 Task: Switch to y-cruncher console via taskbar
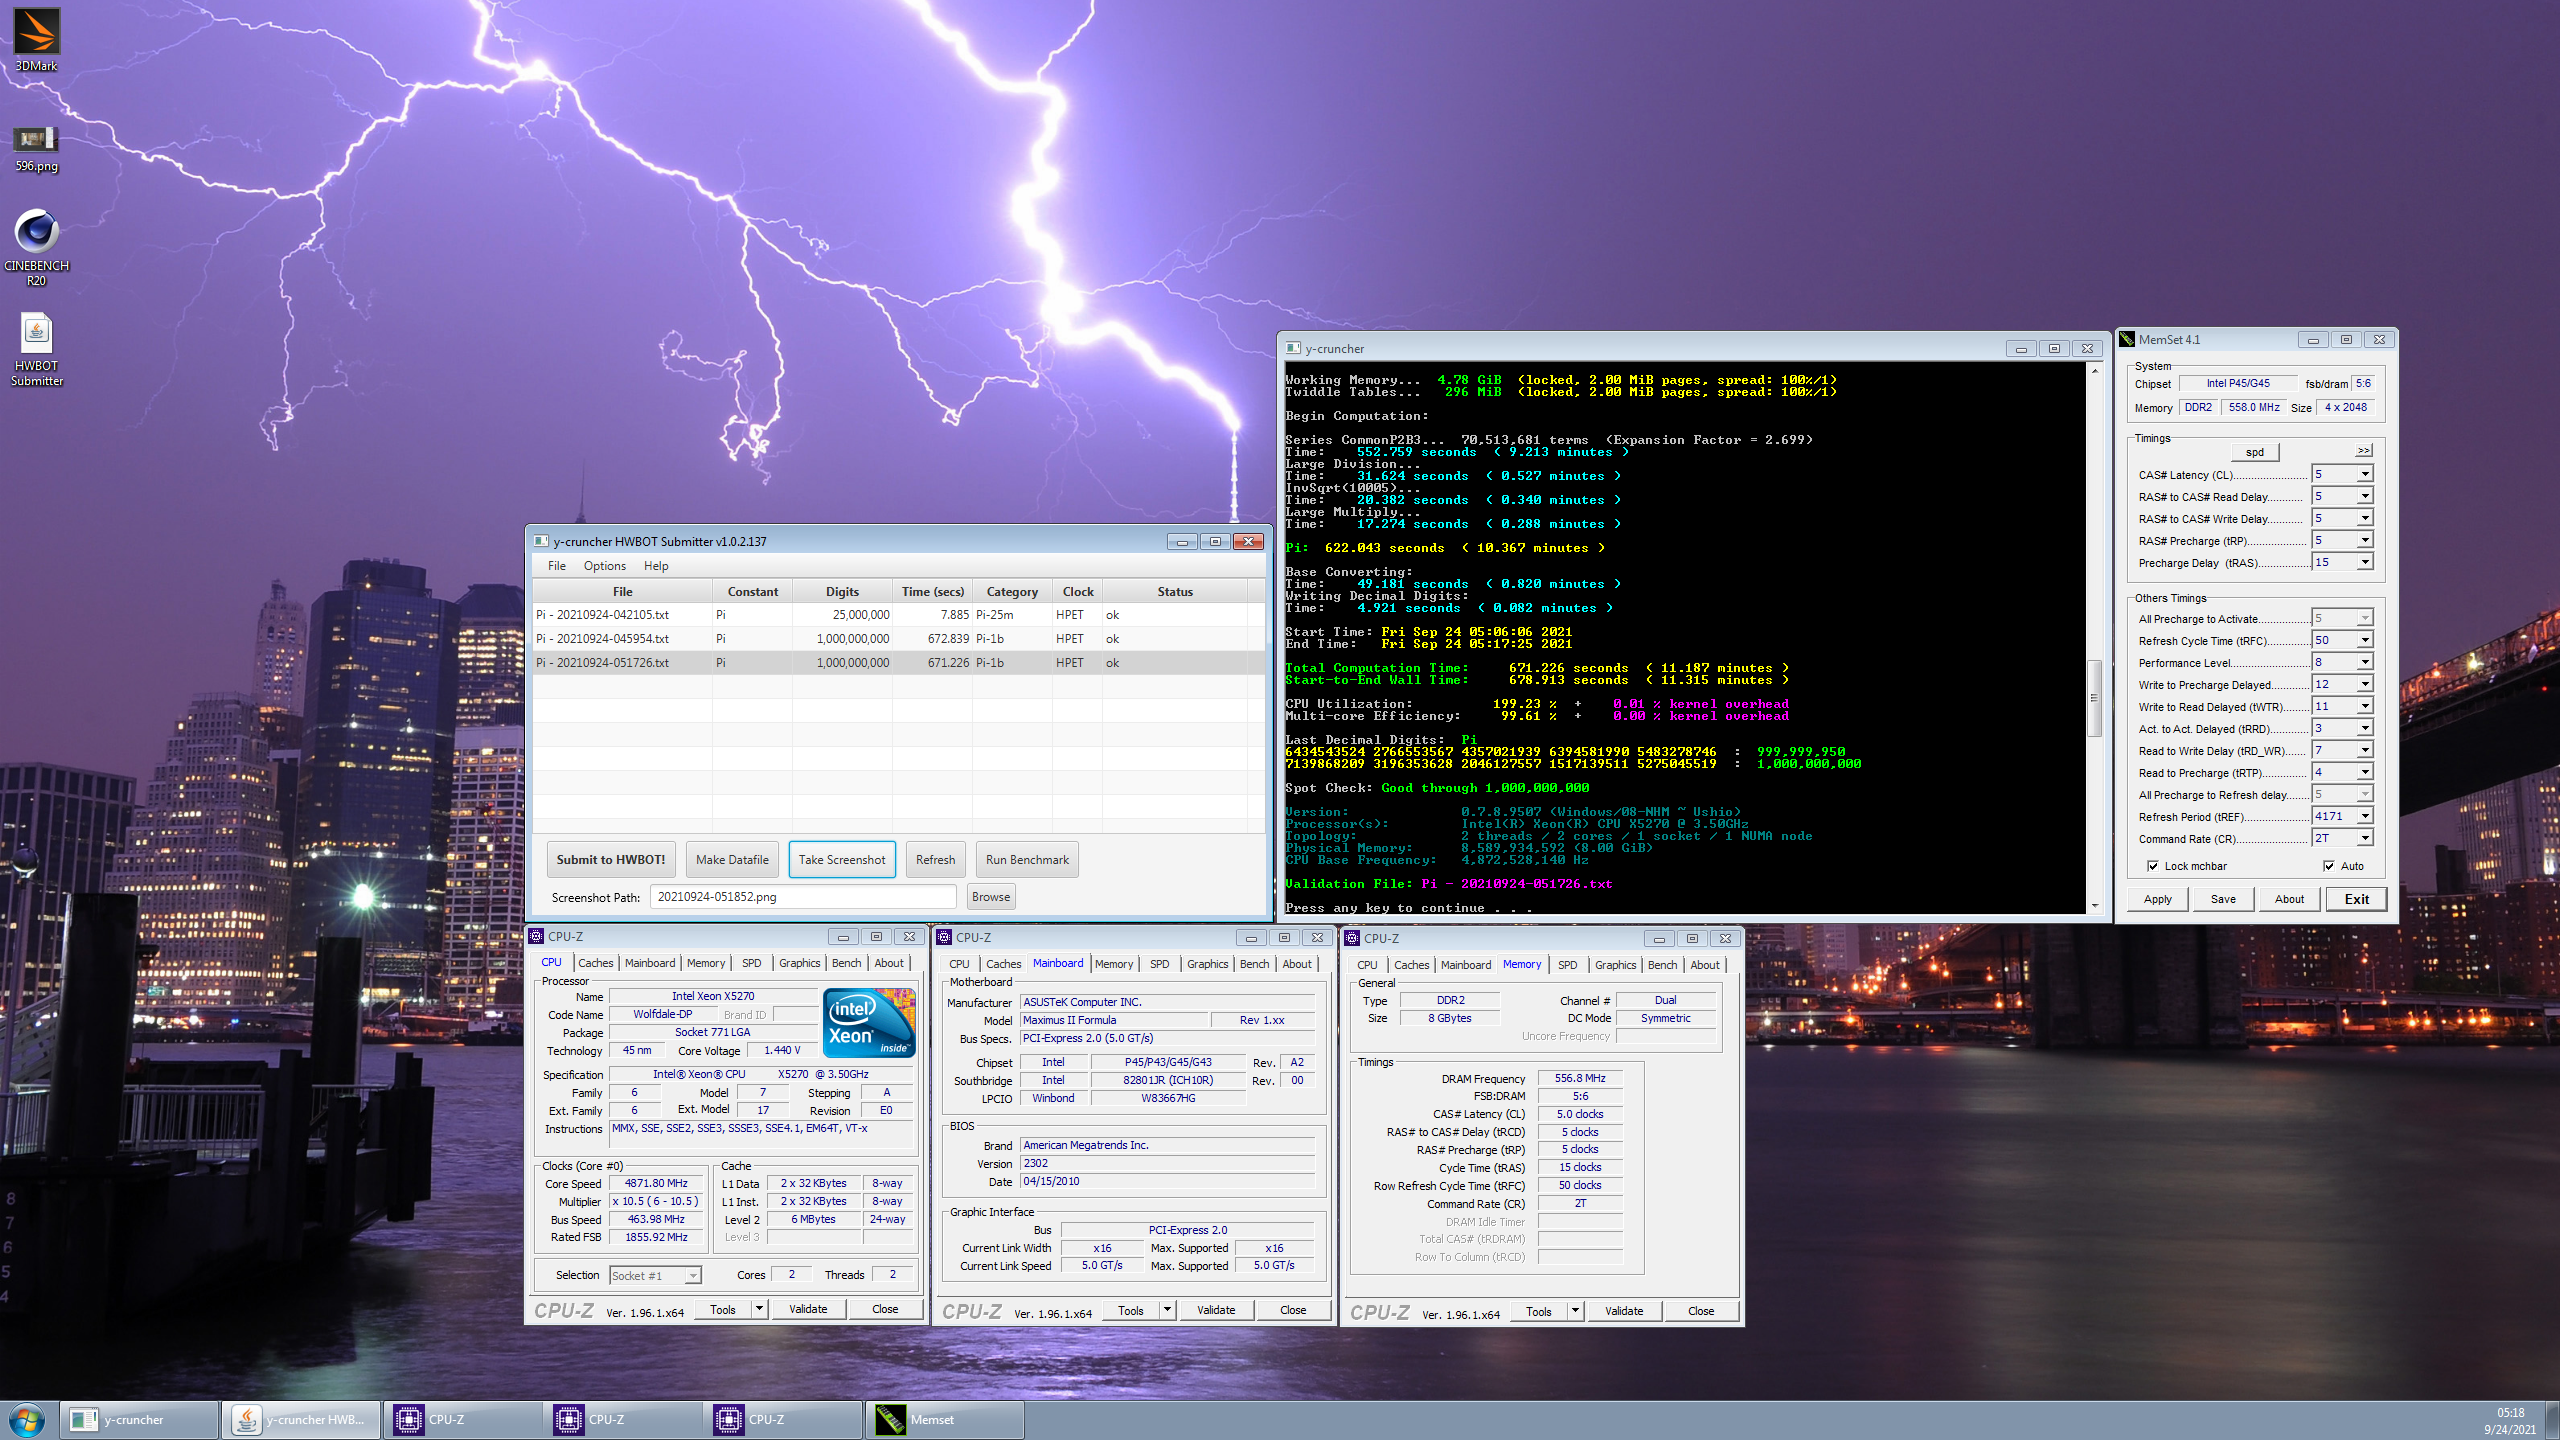pos(140,1420)
